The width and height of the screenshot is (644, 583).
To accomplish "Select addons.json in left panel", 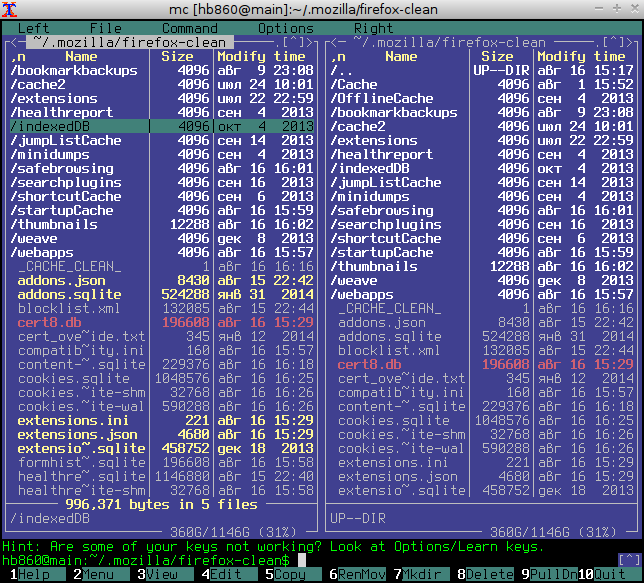I will coord(162,280).
